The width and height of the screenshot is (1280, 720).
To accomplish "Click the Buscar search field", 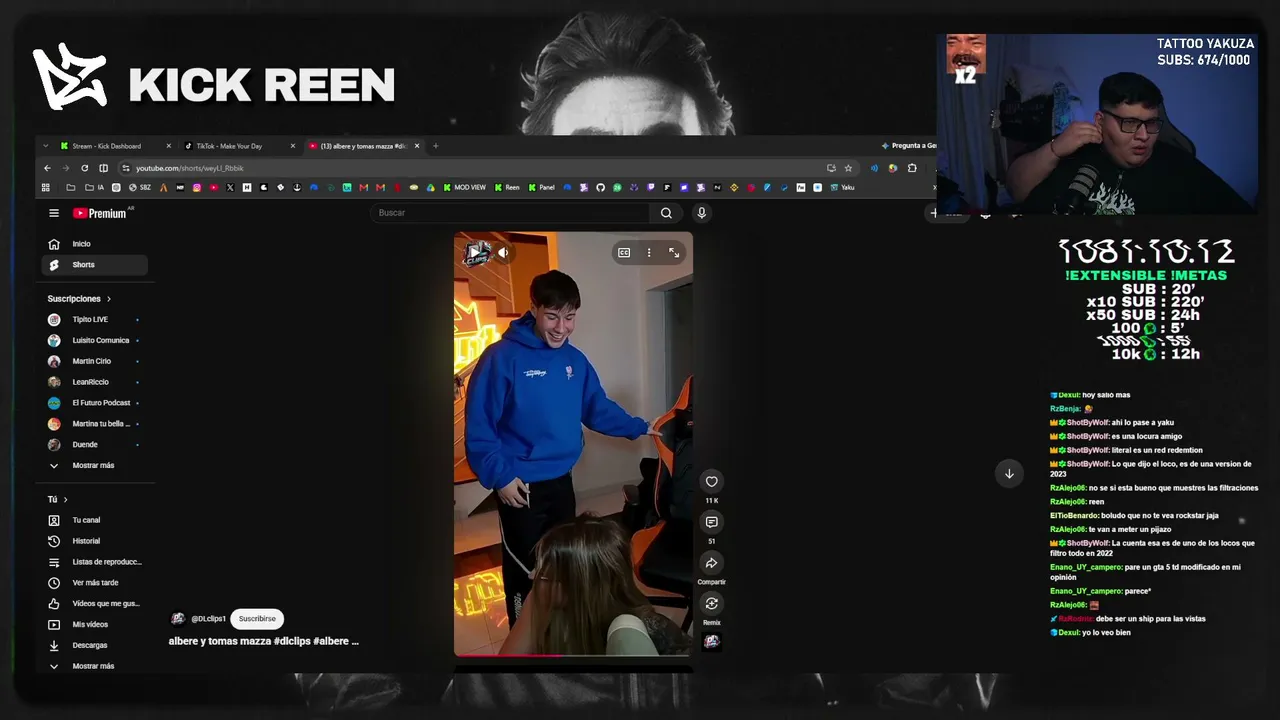I will coord(512,213).
